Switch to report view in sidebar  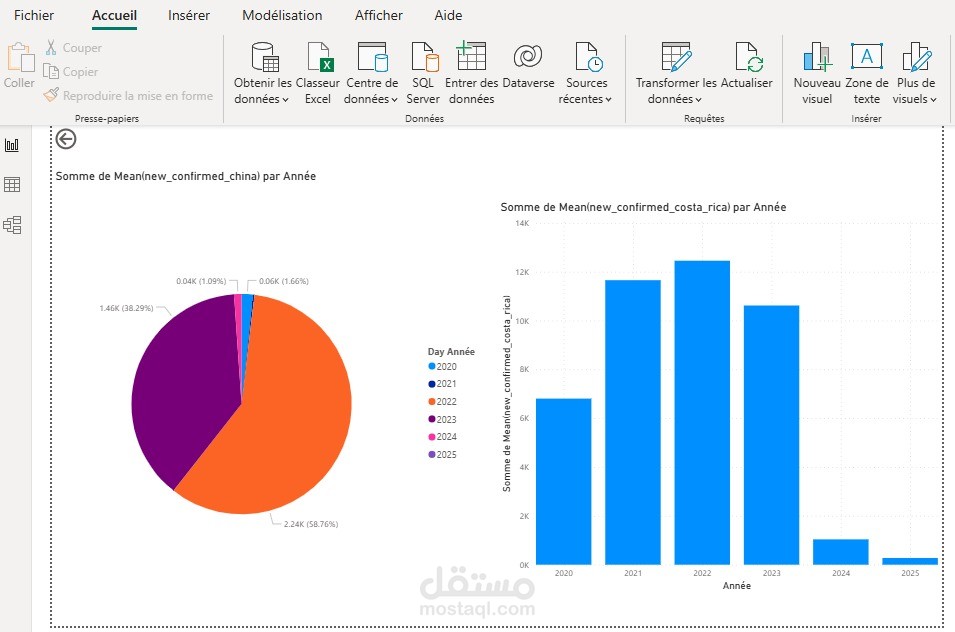pyautogui.click(x=12, y=145)
